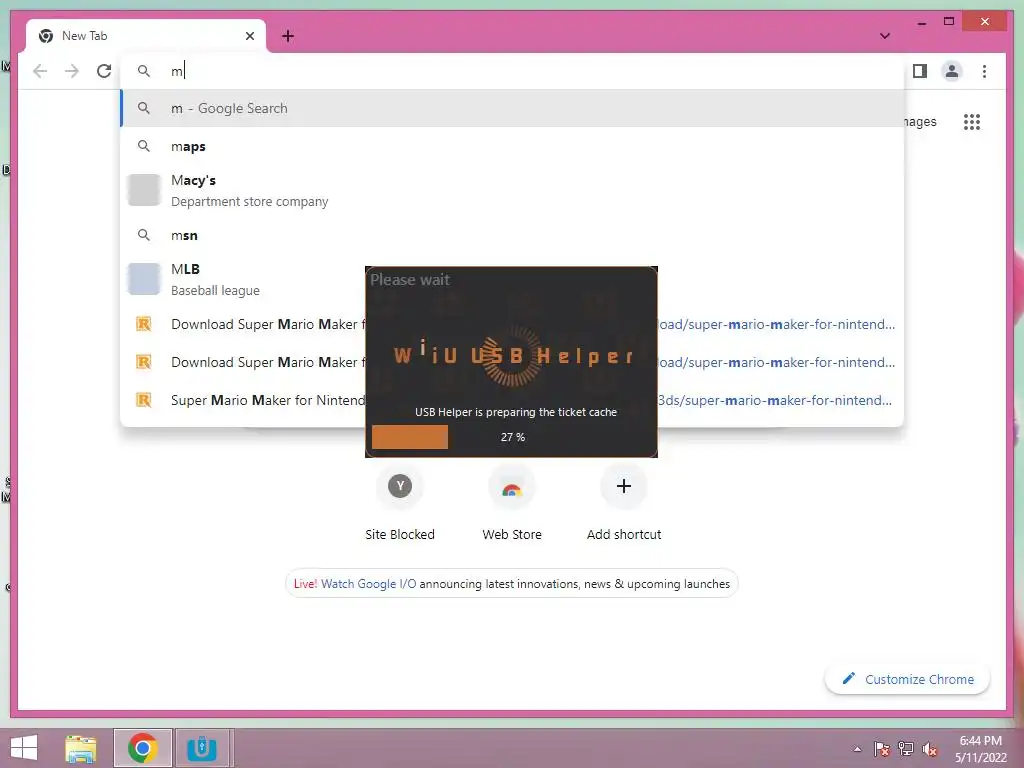The width and height of the screenshot is (1024, 768).
Task: Open the 'Watch Google I/O' link
Action: point(368,584)
